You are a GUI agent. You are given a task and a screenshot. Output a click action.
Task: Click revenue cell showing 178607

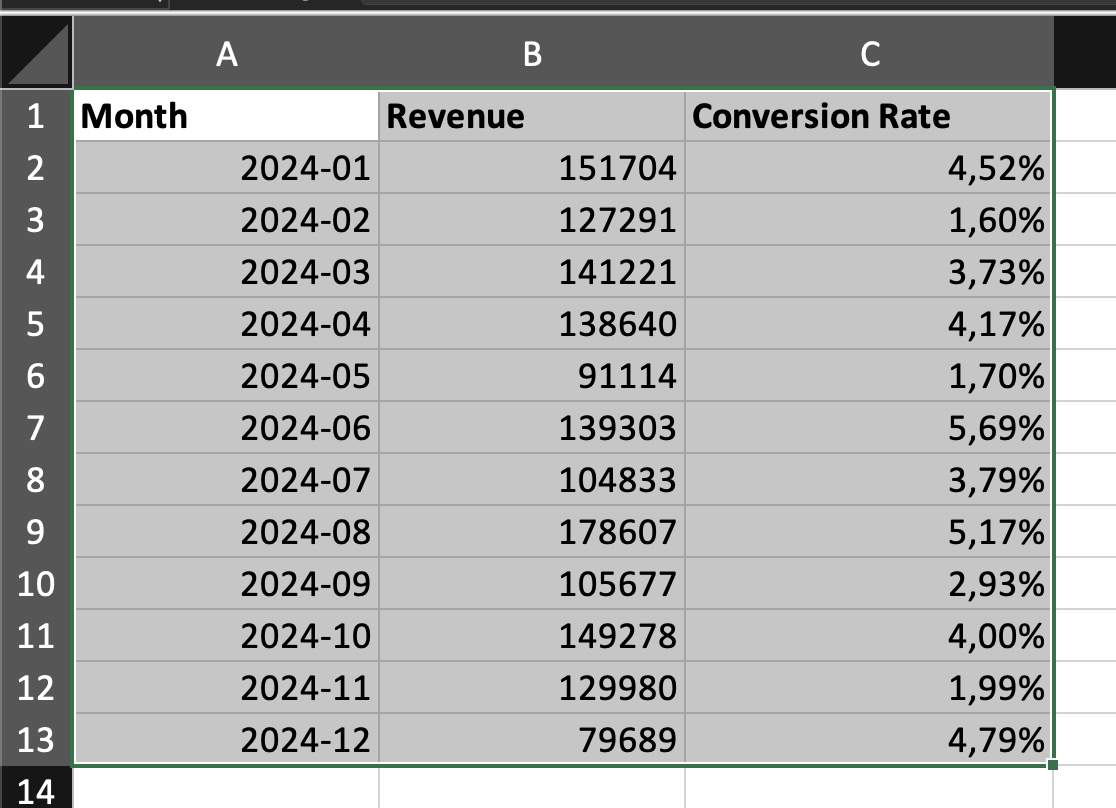tap(532, 532)
